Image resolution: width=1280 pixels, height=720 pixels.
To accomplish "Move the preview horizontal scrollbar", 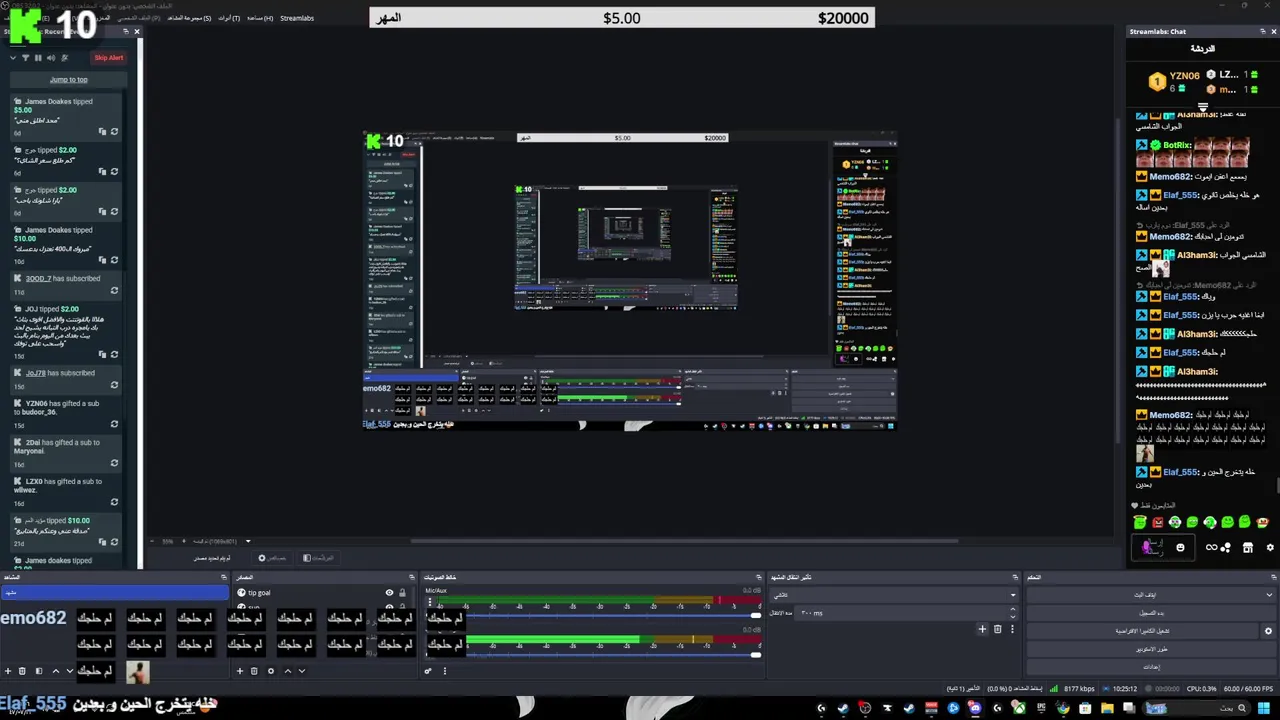I will pyautogui.click(x=685, y=541).
